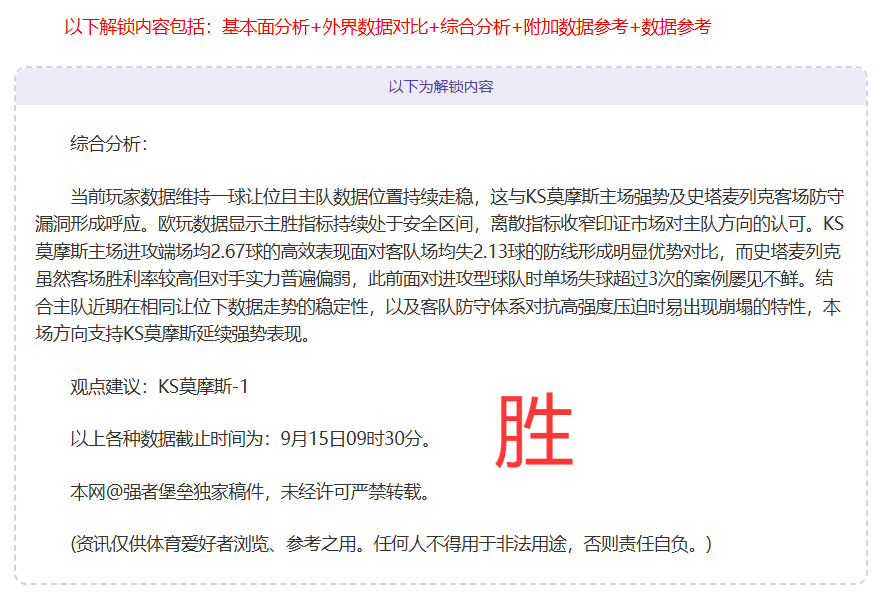Click the '综合分析:' heading
This screenshot has height=600, width=886.
(108, 144)
